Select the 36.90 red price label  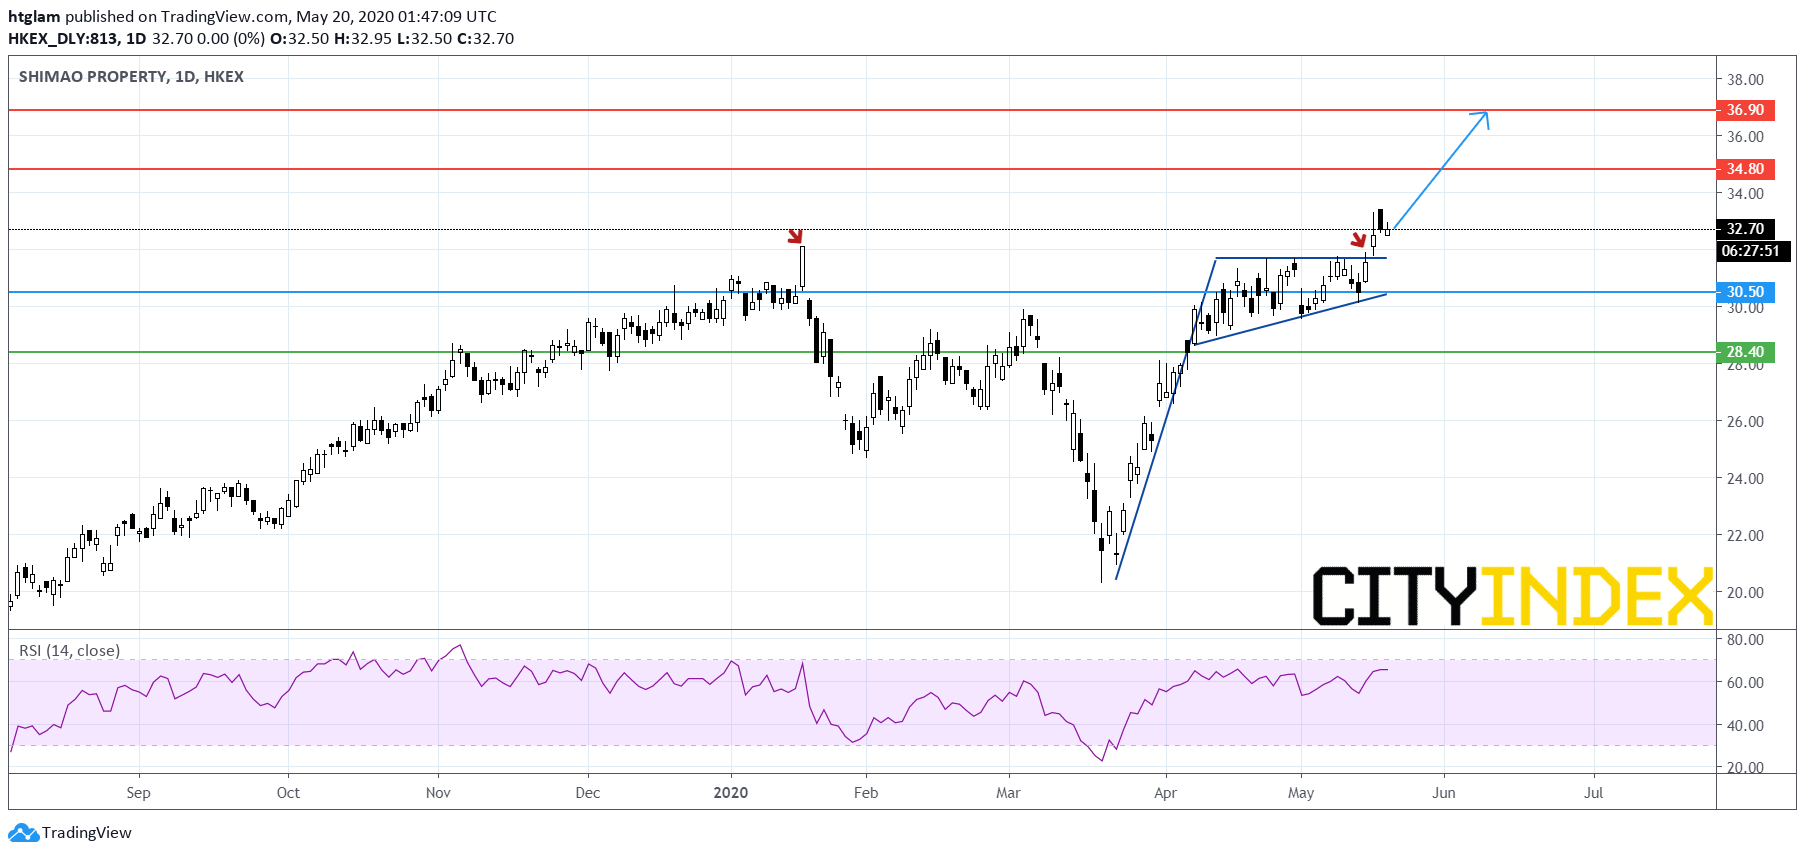click(x=1745, y=110)
